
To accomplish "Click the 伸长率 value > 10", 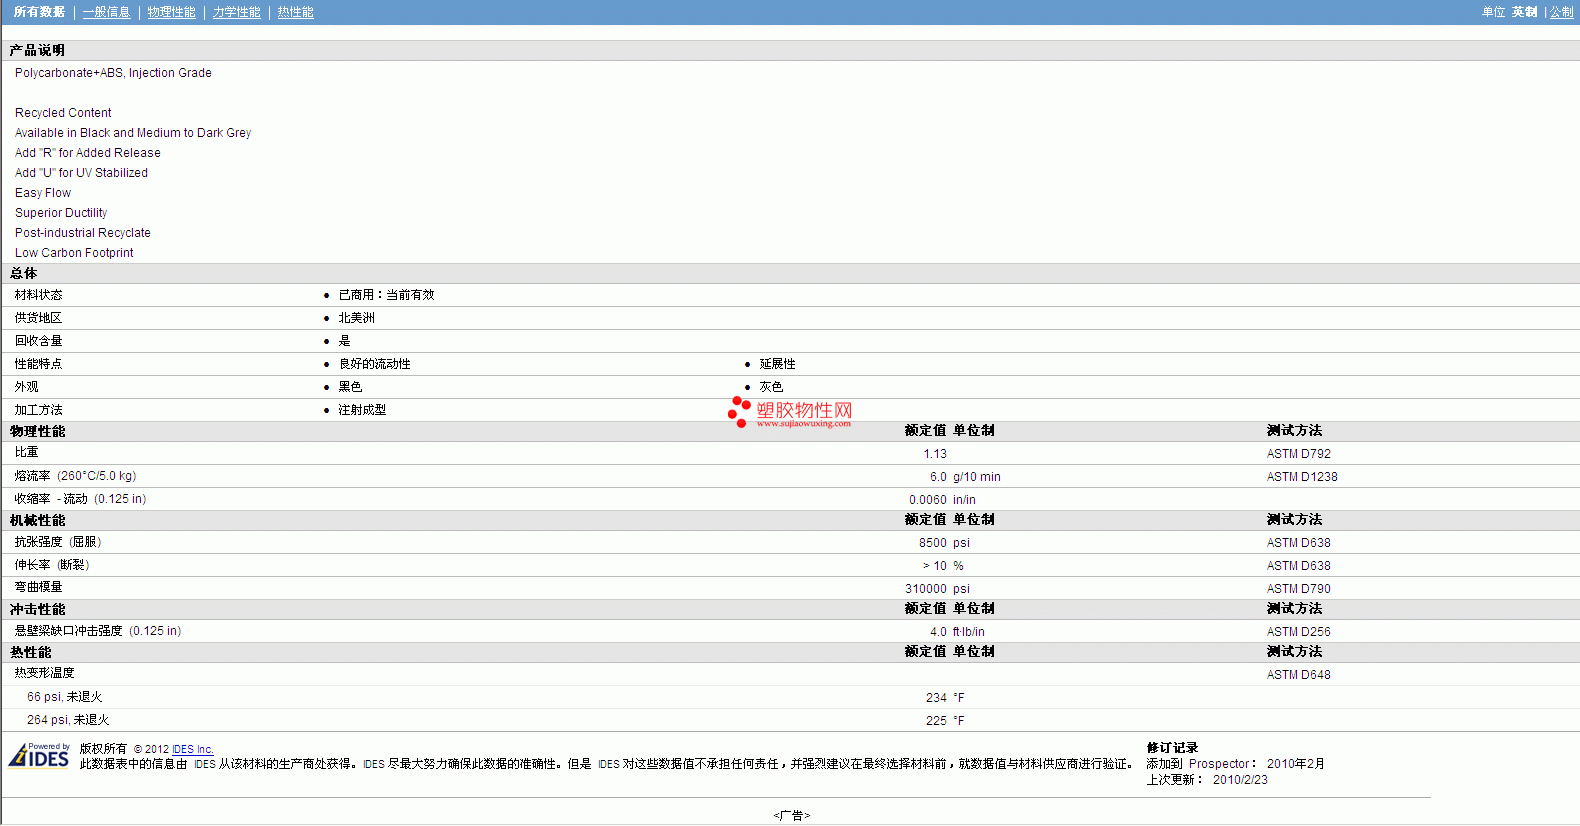I will tap(934, 566).
